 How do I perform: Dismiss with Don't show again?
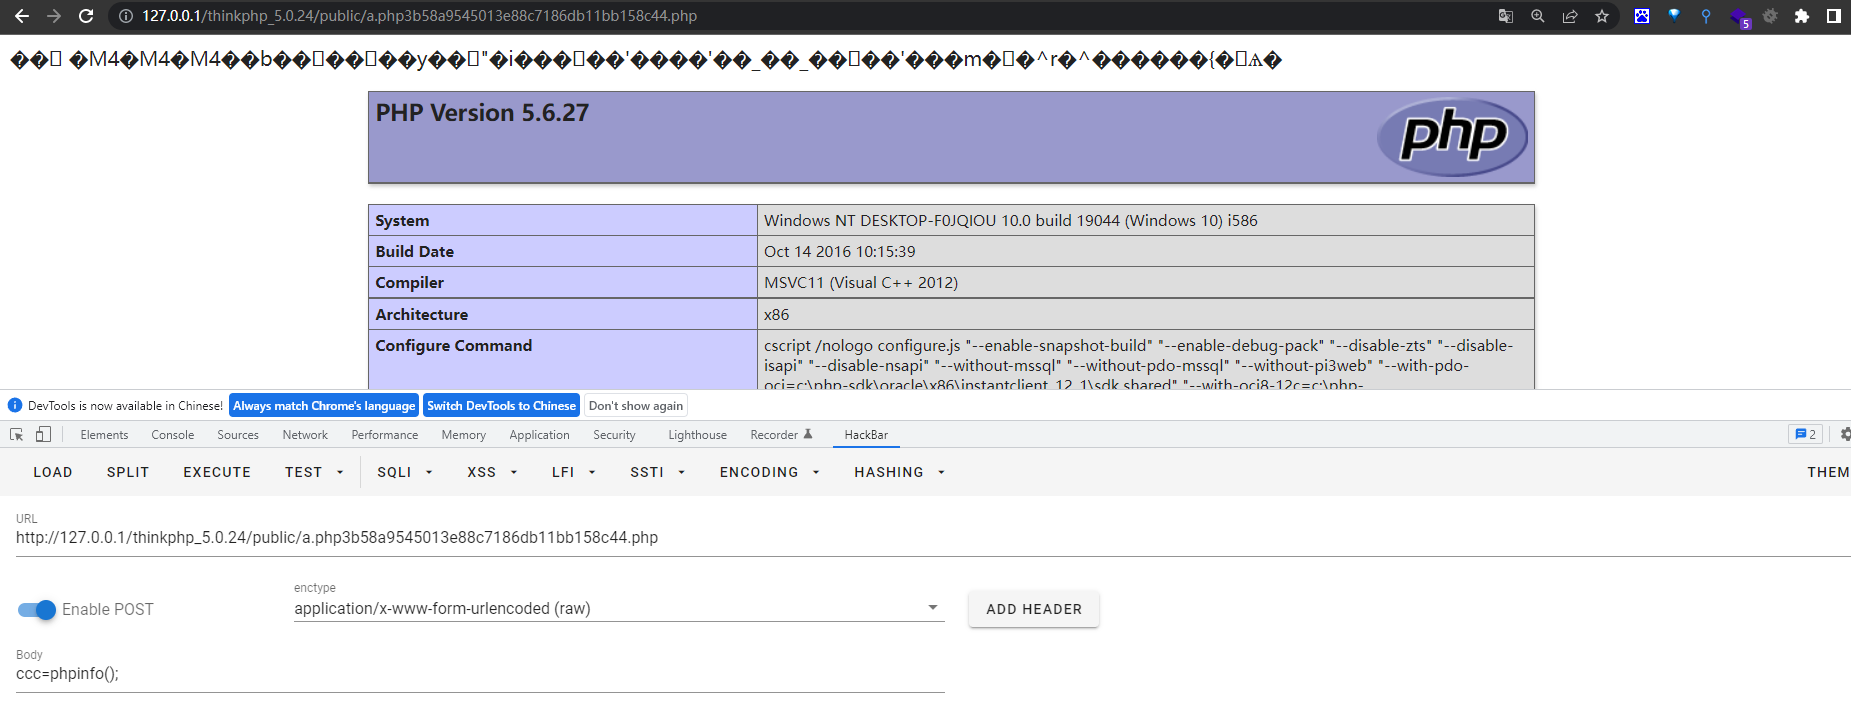(x=636, y=406)
